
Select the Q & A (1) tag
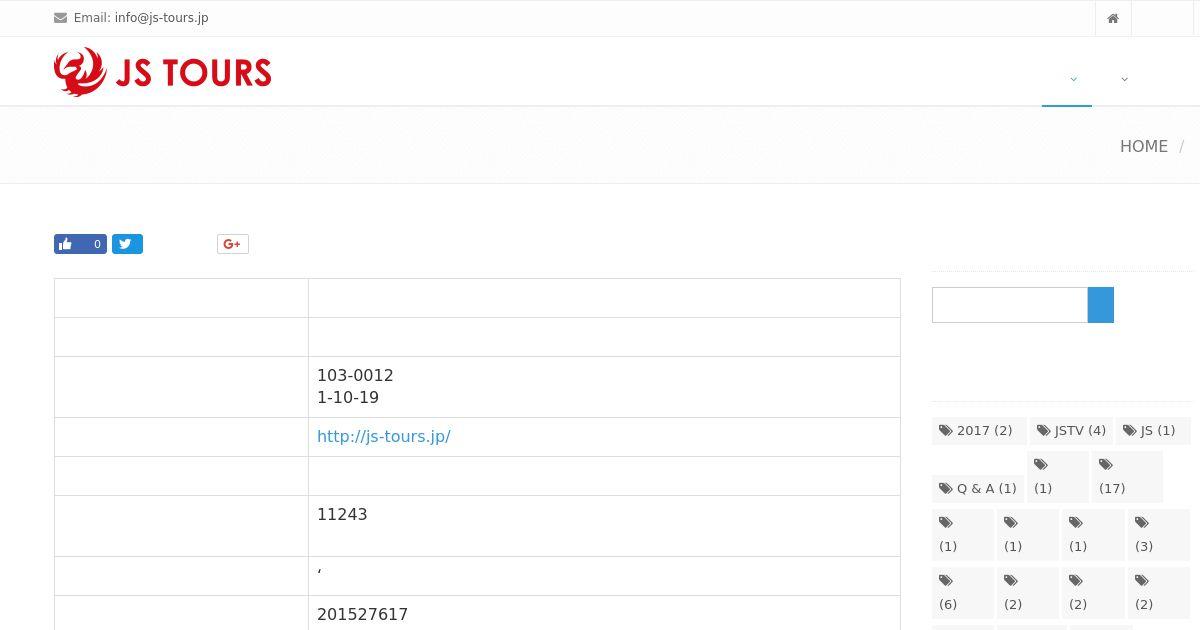[x=978, y=489]
